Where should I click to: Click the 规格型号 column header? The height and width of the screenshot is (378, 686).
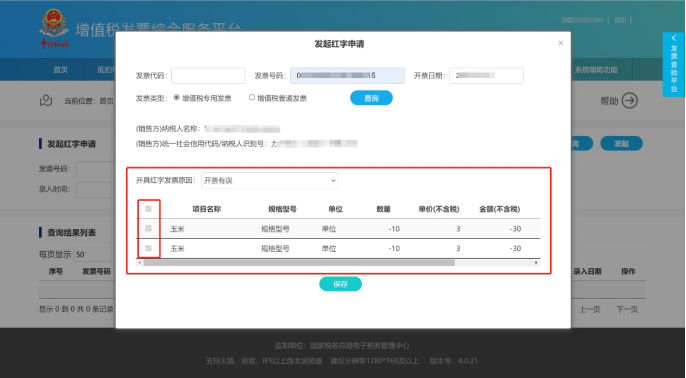pyautogui.click(x=282, y=209)
